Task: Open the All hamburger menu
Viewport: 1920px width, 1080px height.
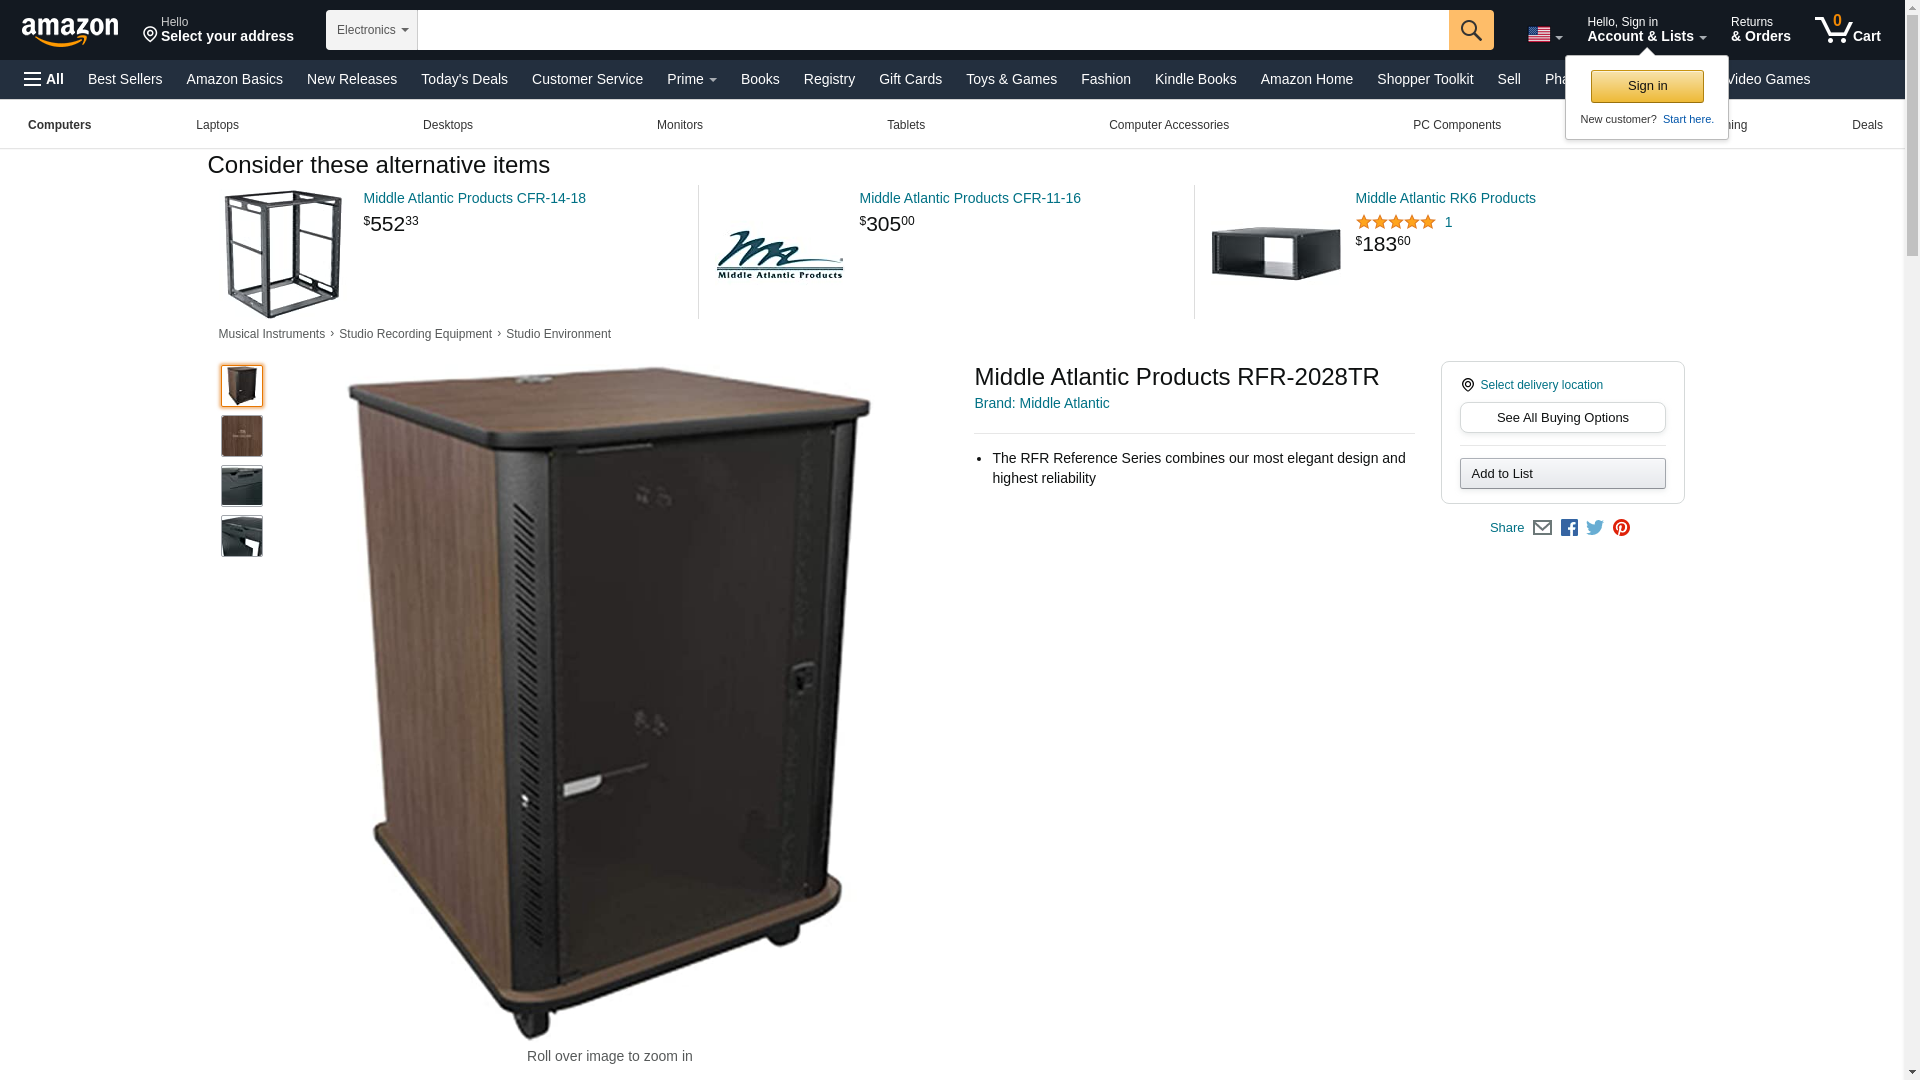Action: 44,79
